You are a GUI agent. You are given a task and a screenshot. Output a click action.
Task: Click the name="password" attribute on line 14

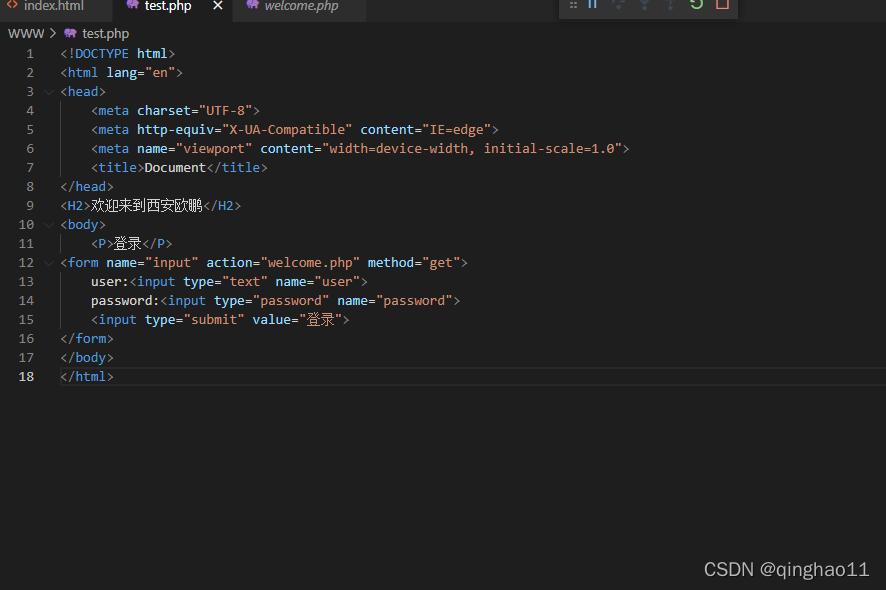[395, 301]
